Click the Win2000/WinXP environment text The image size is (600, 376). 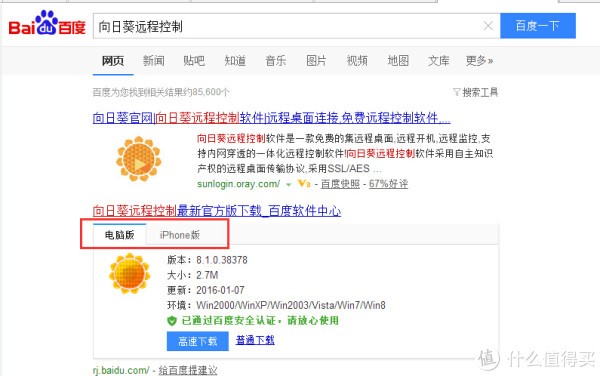291,305
